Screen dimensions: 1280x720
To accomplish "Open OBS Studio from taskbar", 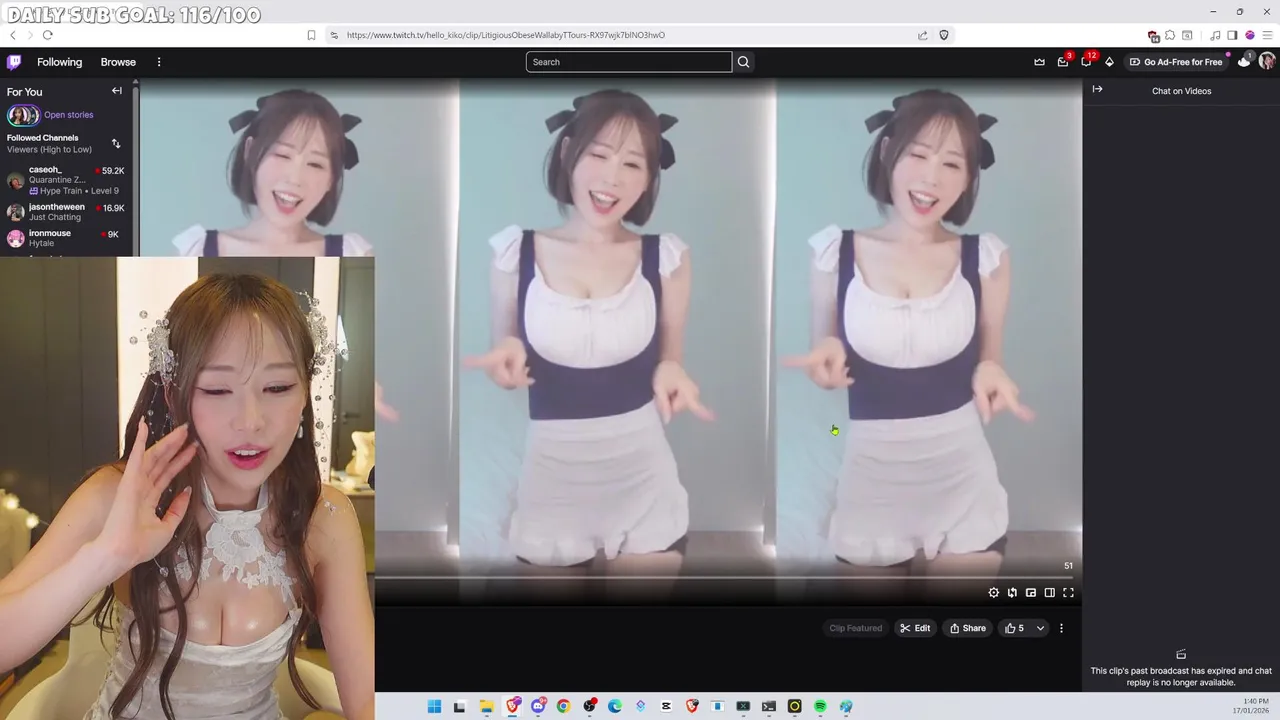I will pos(589,706).
